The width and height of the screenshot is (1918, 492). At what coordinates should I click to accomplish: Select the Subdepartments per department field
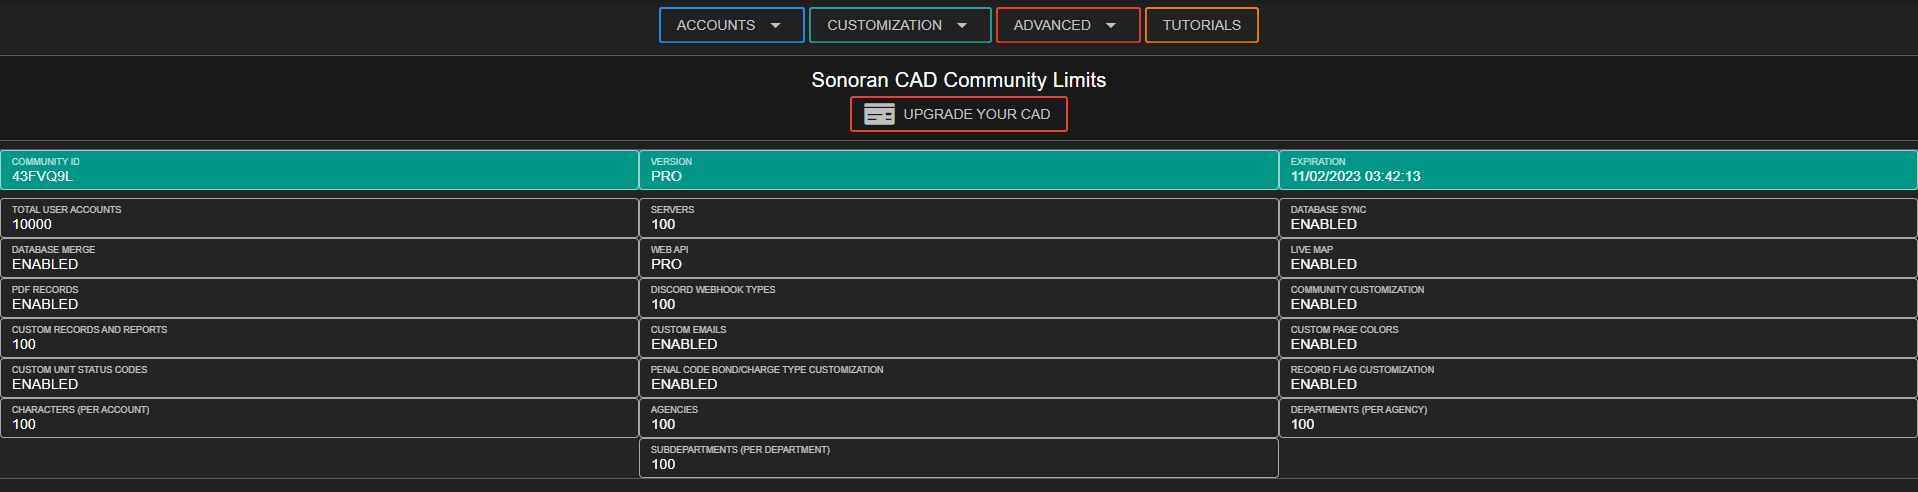[x=958, y=458]
